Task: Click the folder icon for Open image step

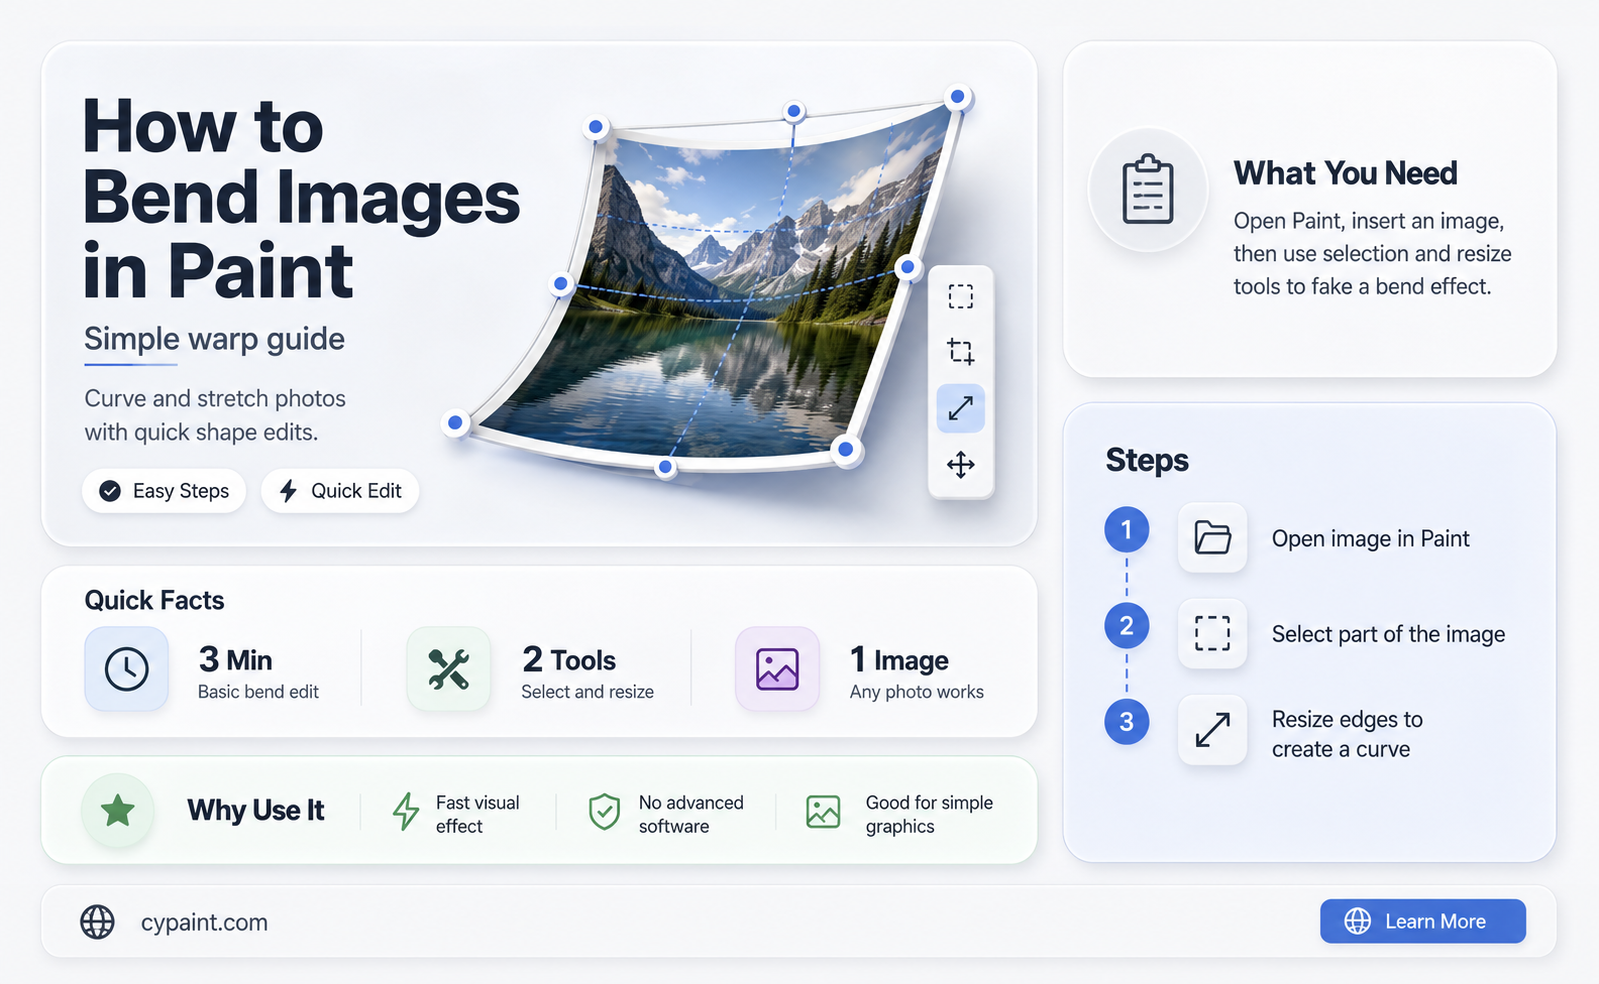Action: tap(1212, 538)
